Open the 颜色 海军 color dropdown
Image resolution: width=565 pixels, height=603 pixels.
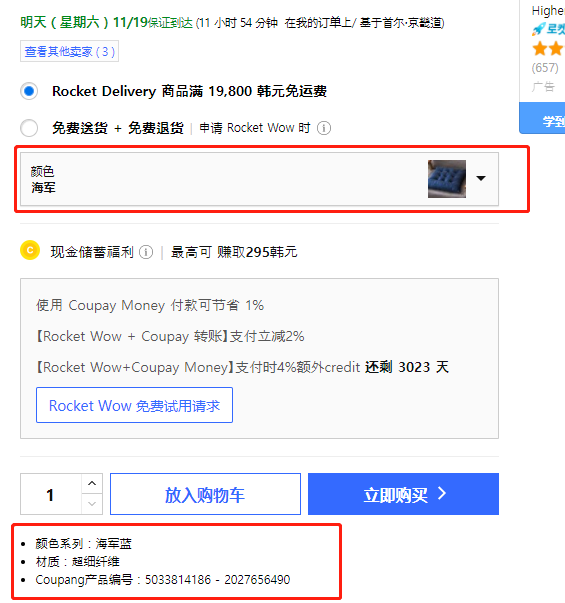pos(259,179)
